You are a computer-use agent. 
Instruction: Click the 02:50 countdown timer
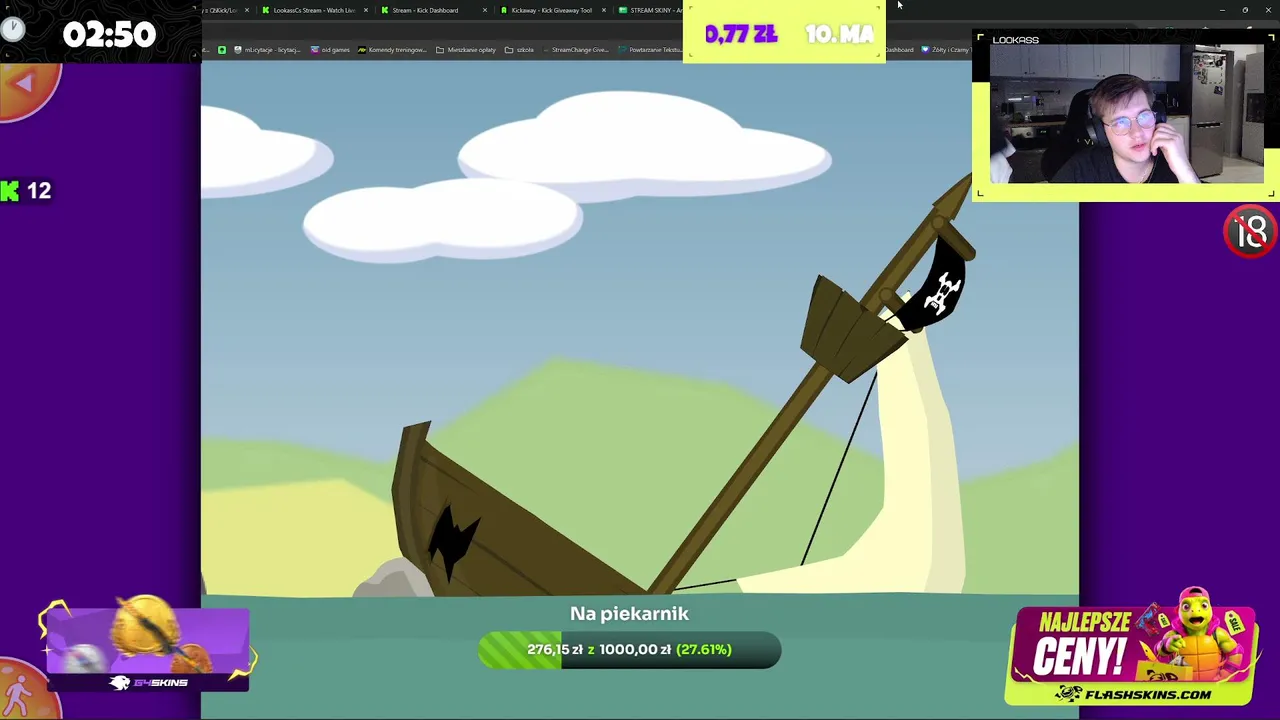tap(109, 35)
